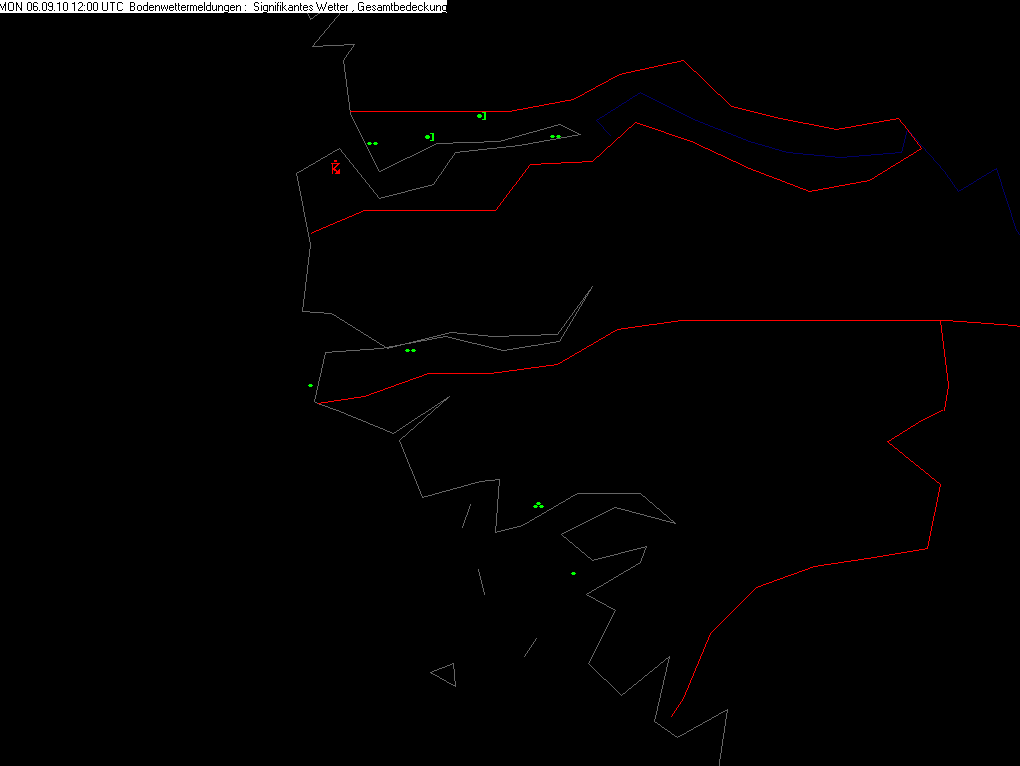Viewport: 1020px width, 766px height.
Task: Click the green triangular triple-dot station marker
Action: 538,505
